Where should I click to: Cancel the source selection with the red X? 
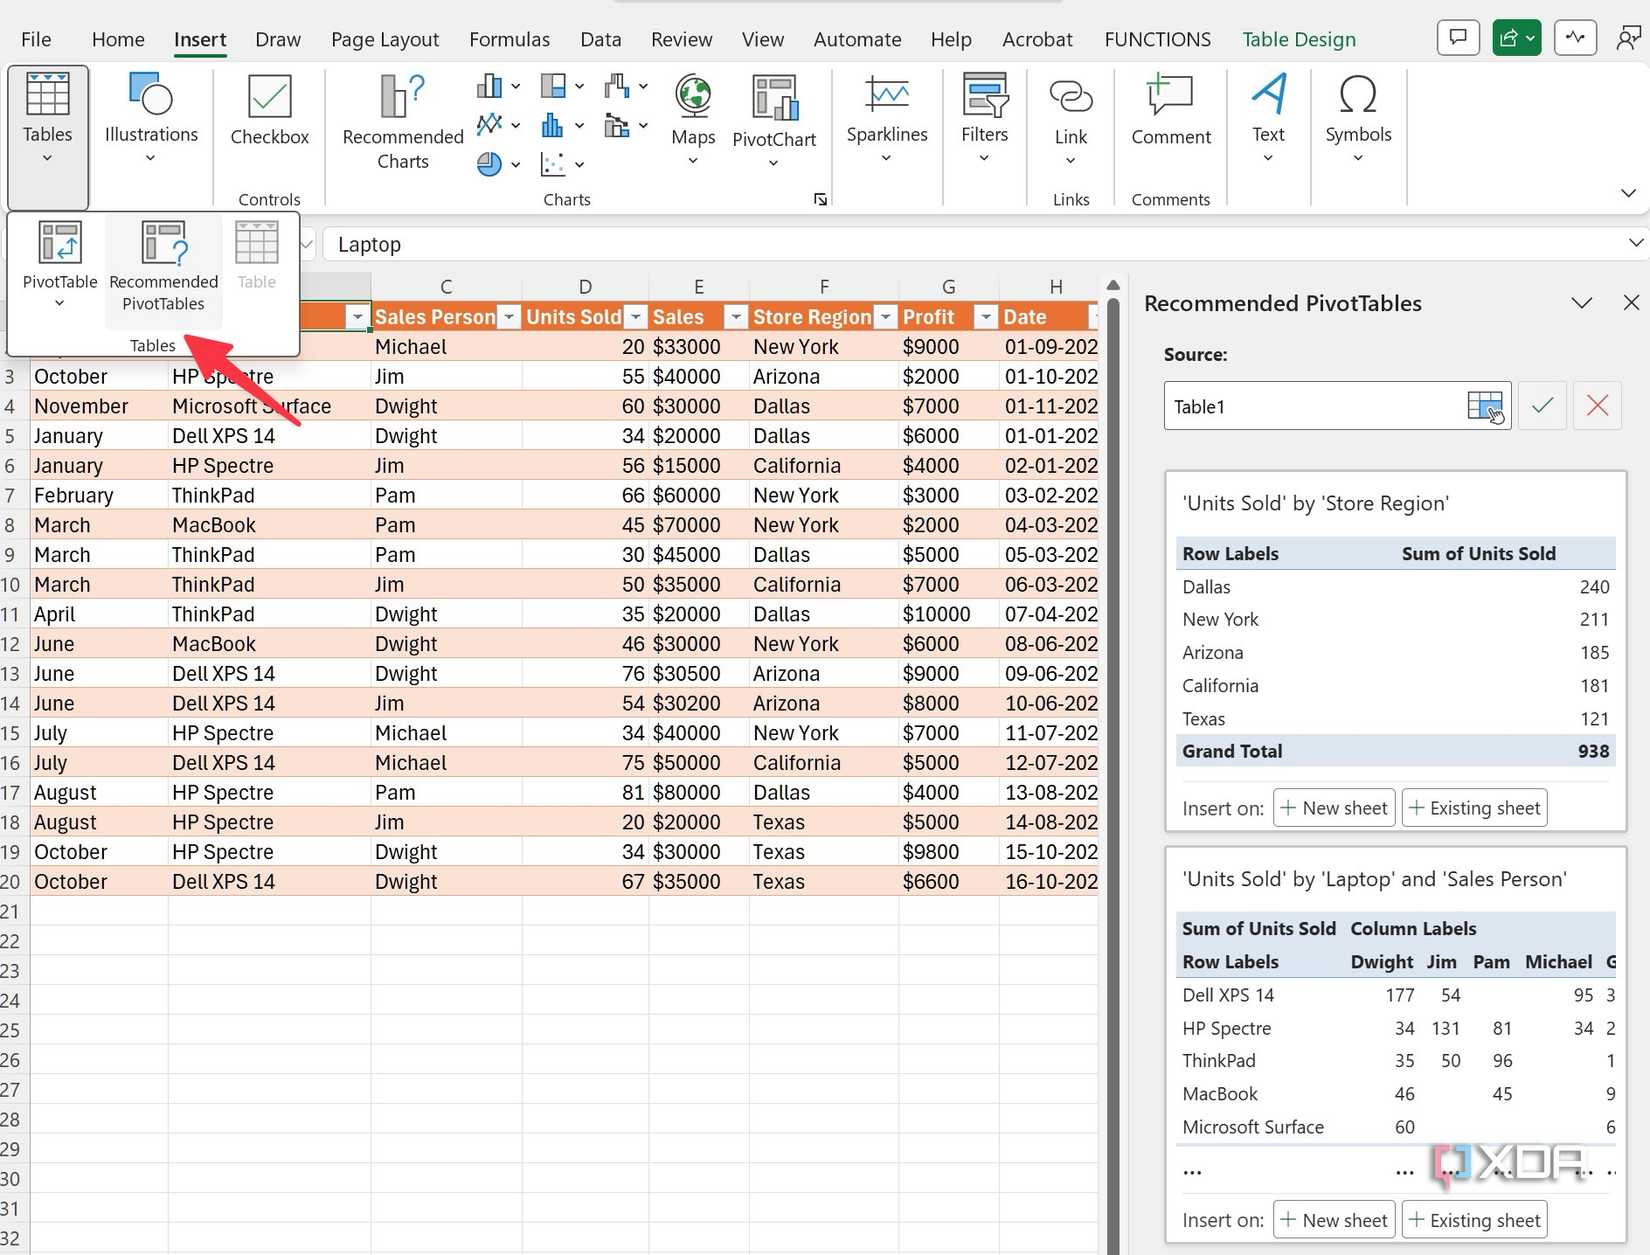tap(1597, 405)
